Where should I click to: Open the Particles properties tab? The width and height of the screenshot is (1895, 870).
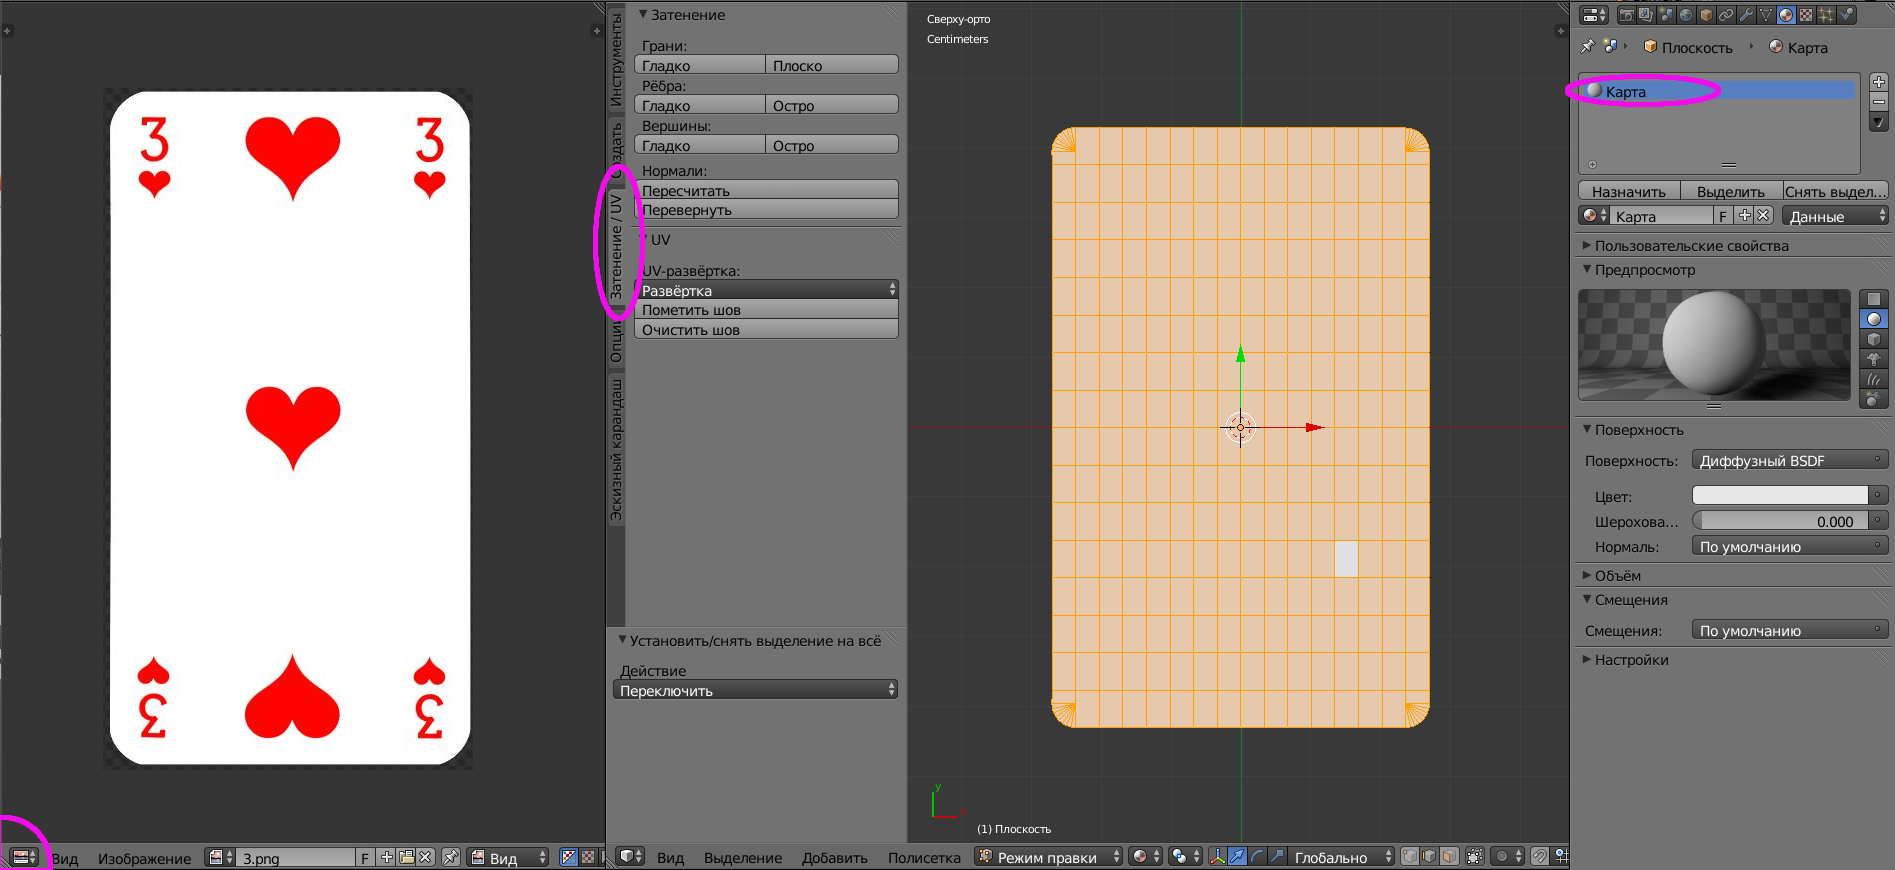coord(1826,15)
